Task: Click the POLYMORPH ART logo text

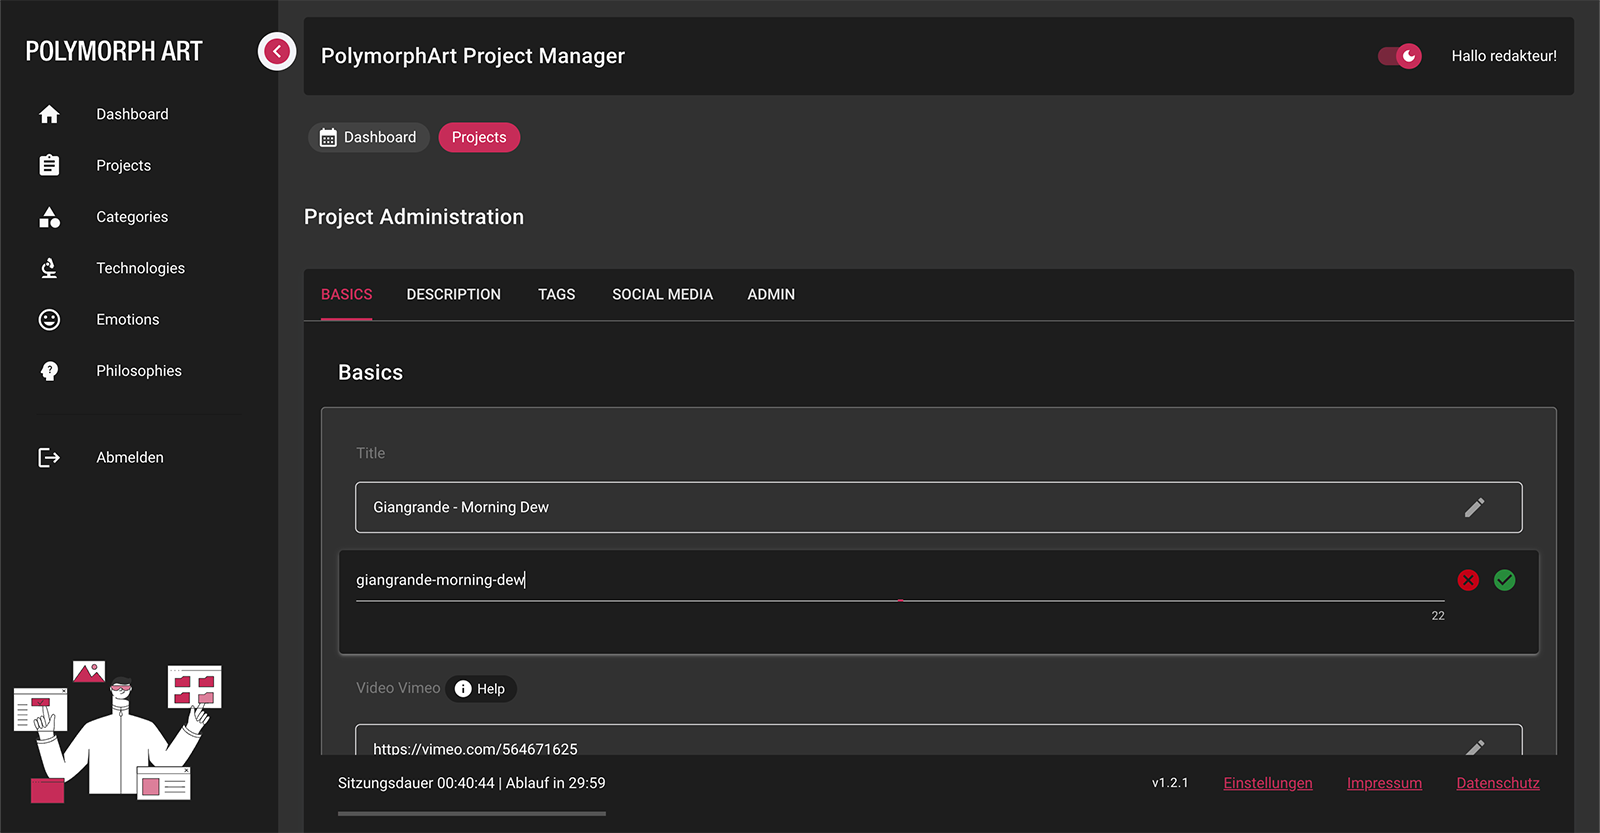Action: (x=114, y=51)
